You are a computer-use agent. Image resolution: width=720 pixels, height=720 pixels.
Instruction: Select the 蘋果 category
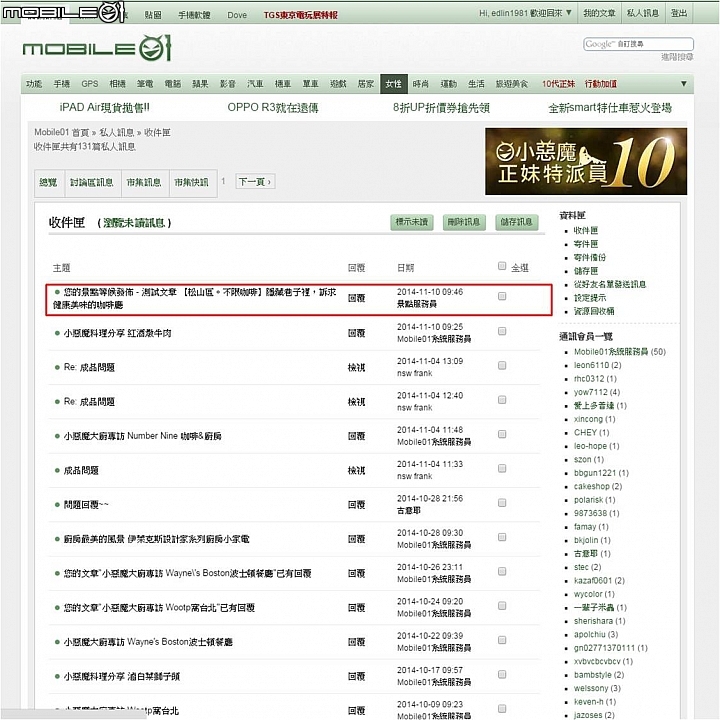point(200,84)
